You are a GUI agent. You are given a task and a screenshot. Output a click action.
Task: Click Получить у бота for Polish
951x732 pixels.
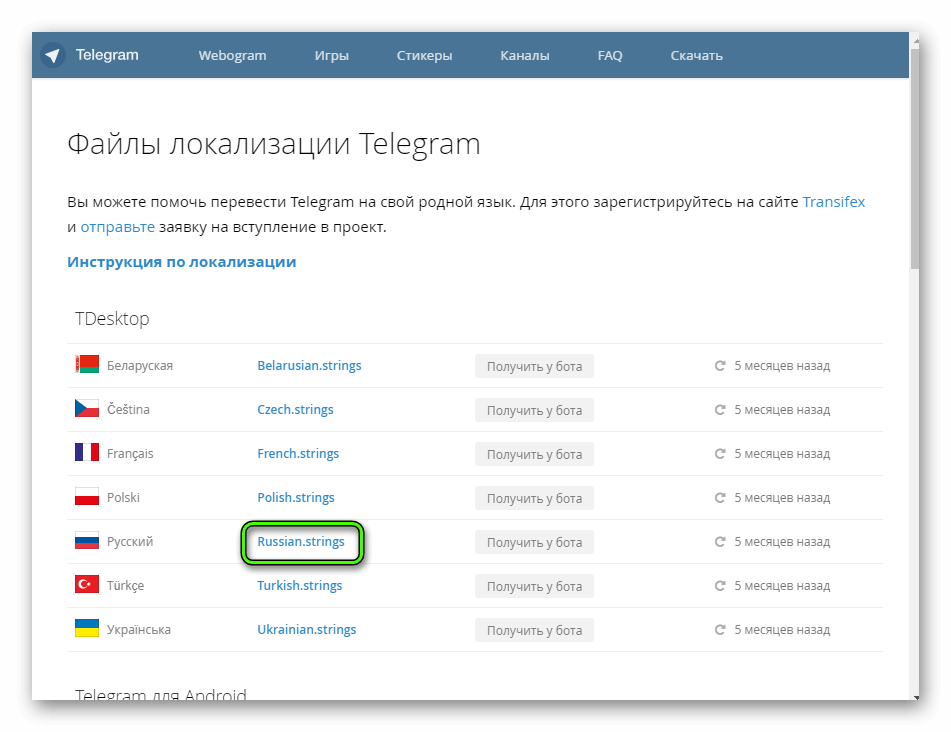pos(534,498)
